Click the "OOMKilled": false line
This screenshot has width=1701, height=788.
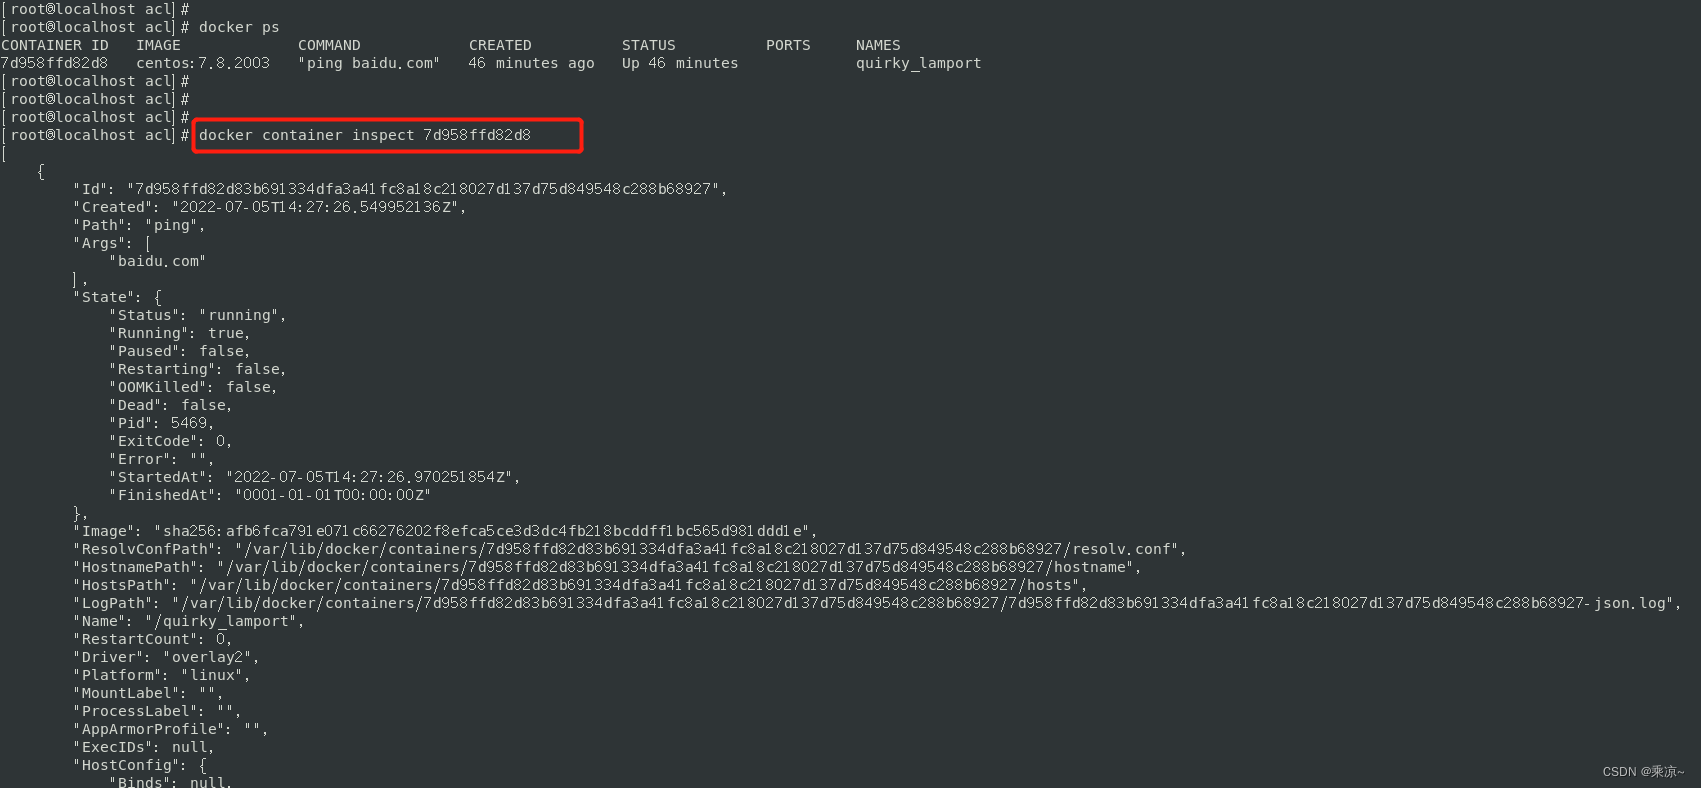tap(193, 387)
